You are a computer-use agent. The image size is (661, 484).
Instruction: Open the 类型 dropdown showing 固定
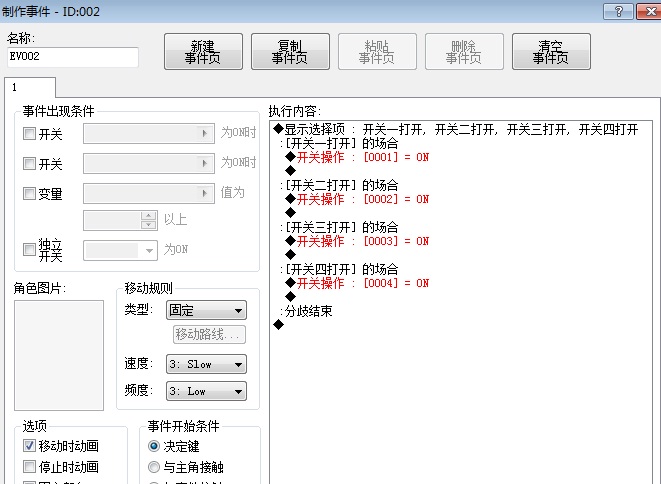[207, 310]
